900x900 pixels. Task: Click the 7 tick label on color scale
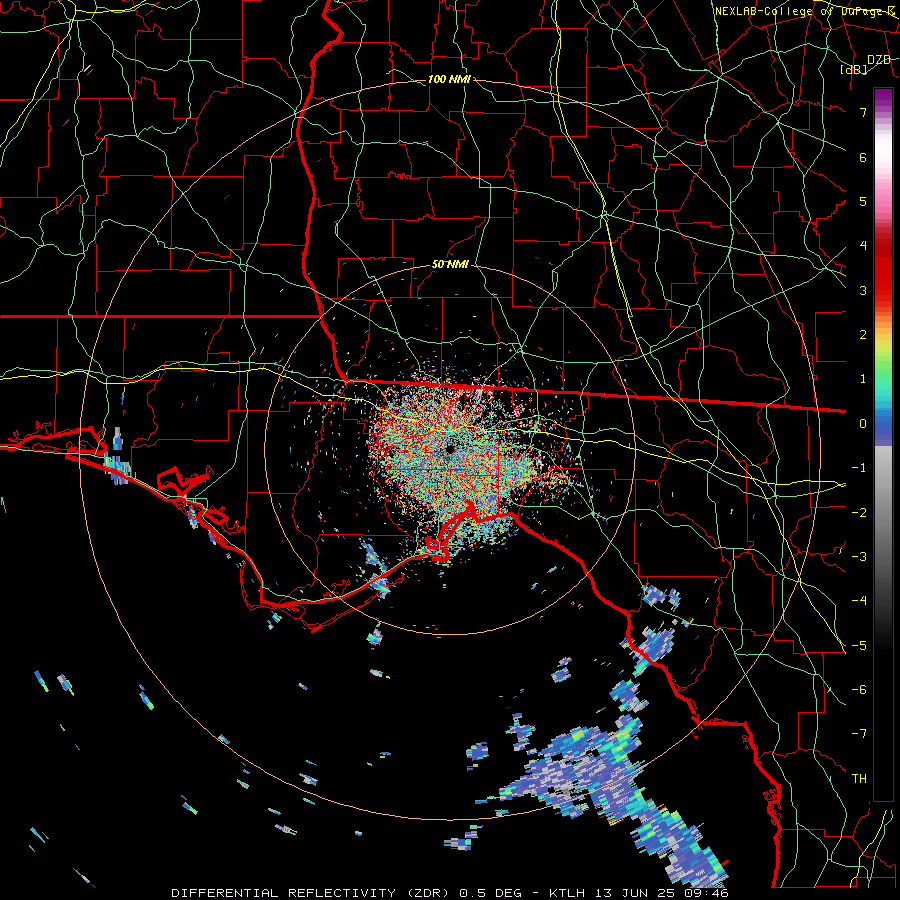pyautogui.click(x=863, y=112)
